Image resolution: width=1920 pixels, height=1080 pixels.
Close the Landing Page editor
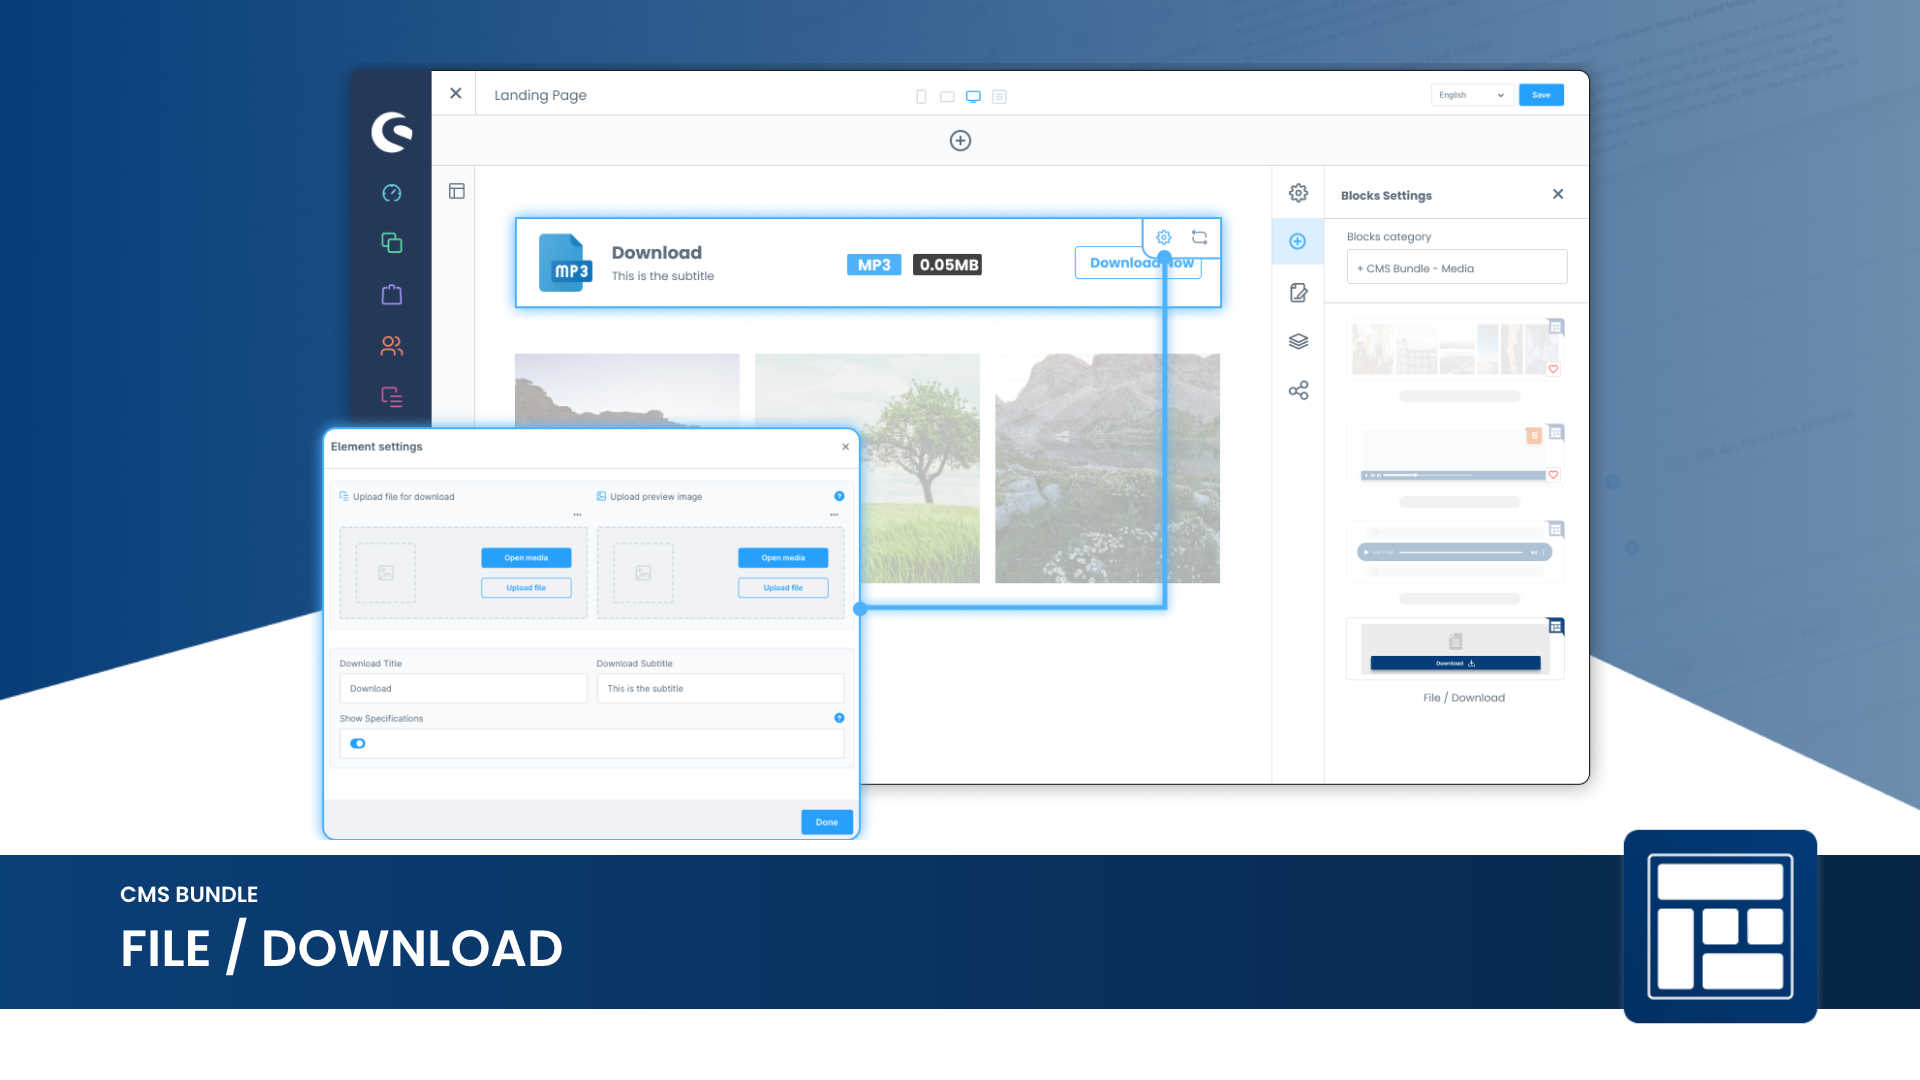click(x=455, y=93)
